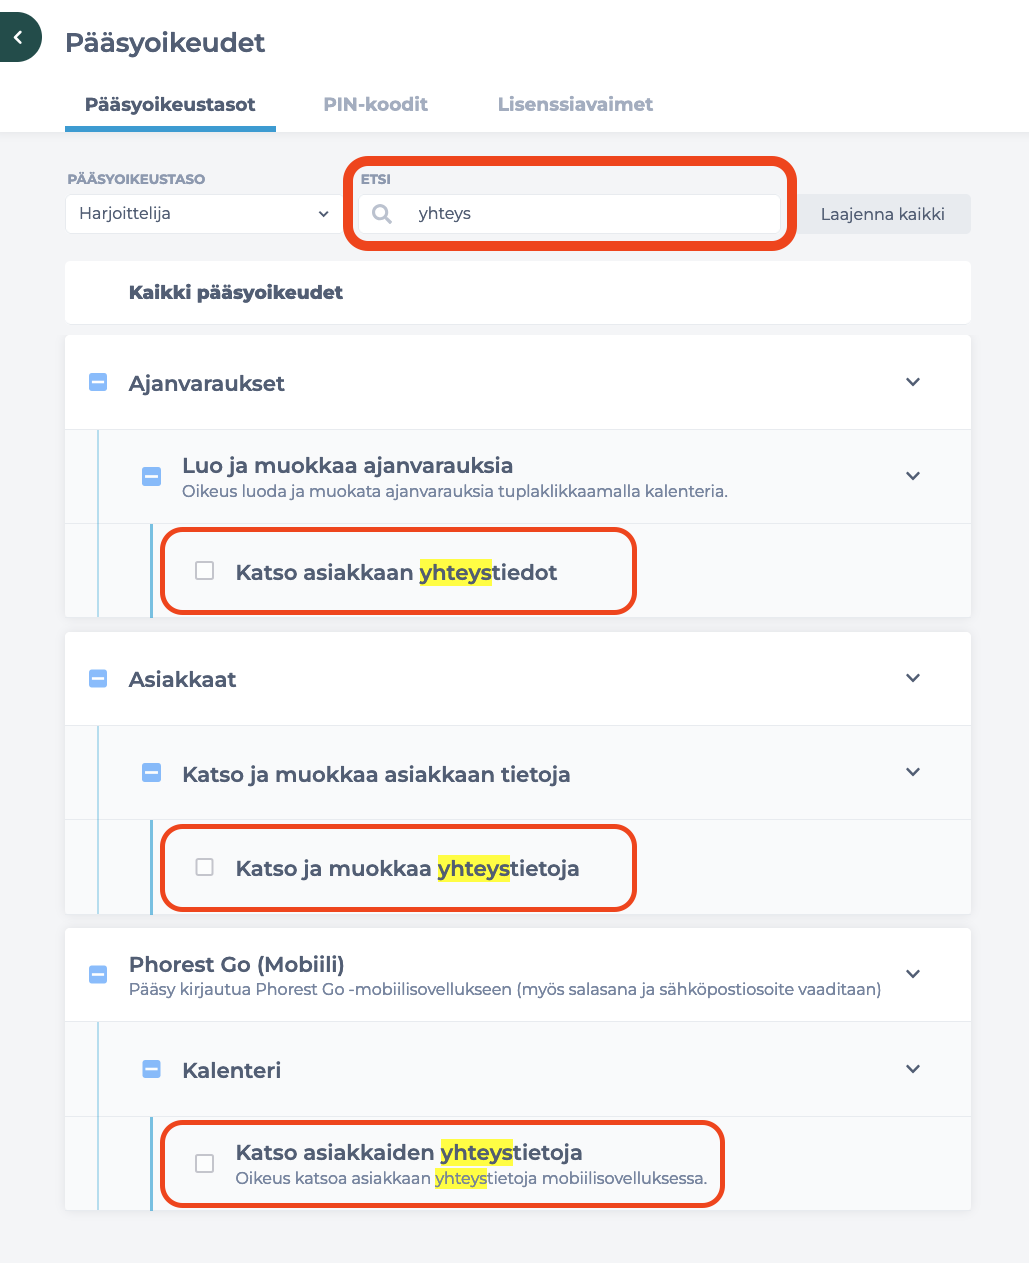Toggle Luo ja muokkaa ajanvarauksia partial box

151,476
